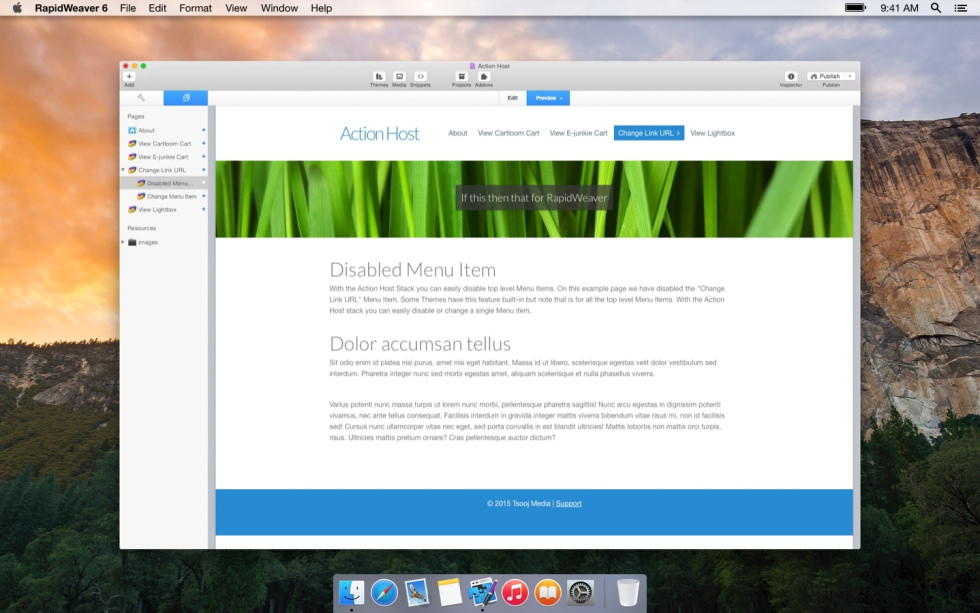
Task: Open the View menu
Action: [236, 8]
